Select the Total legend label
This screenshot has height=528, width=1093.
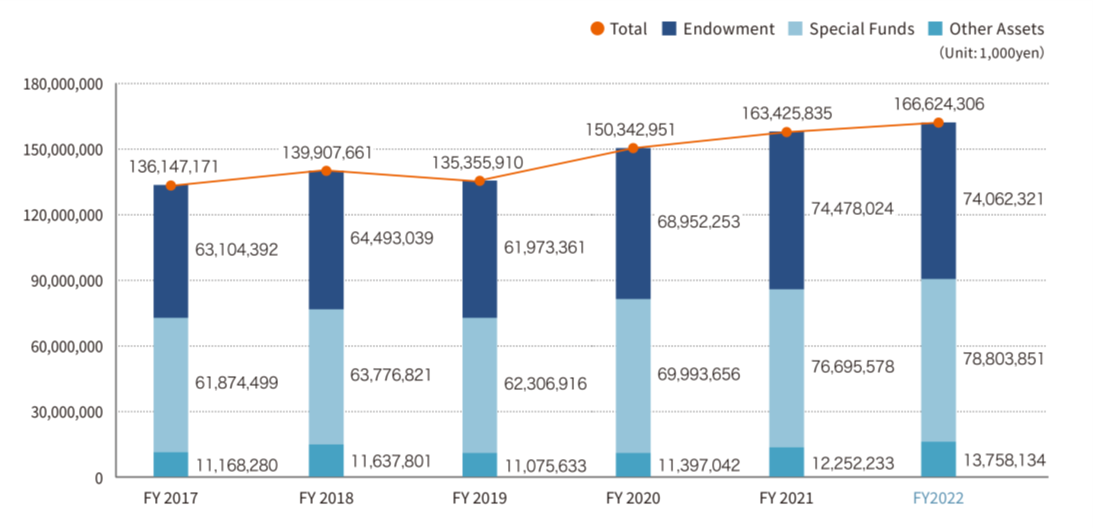click(x=628, y=29)
